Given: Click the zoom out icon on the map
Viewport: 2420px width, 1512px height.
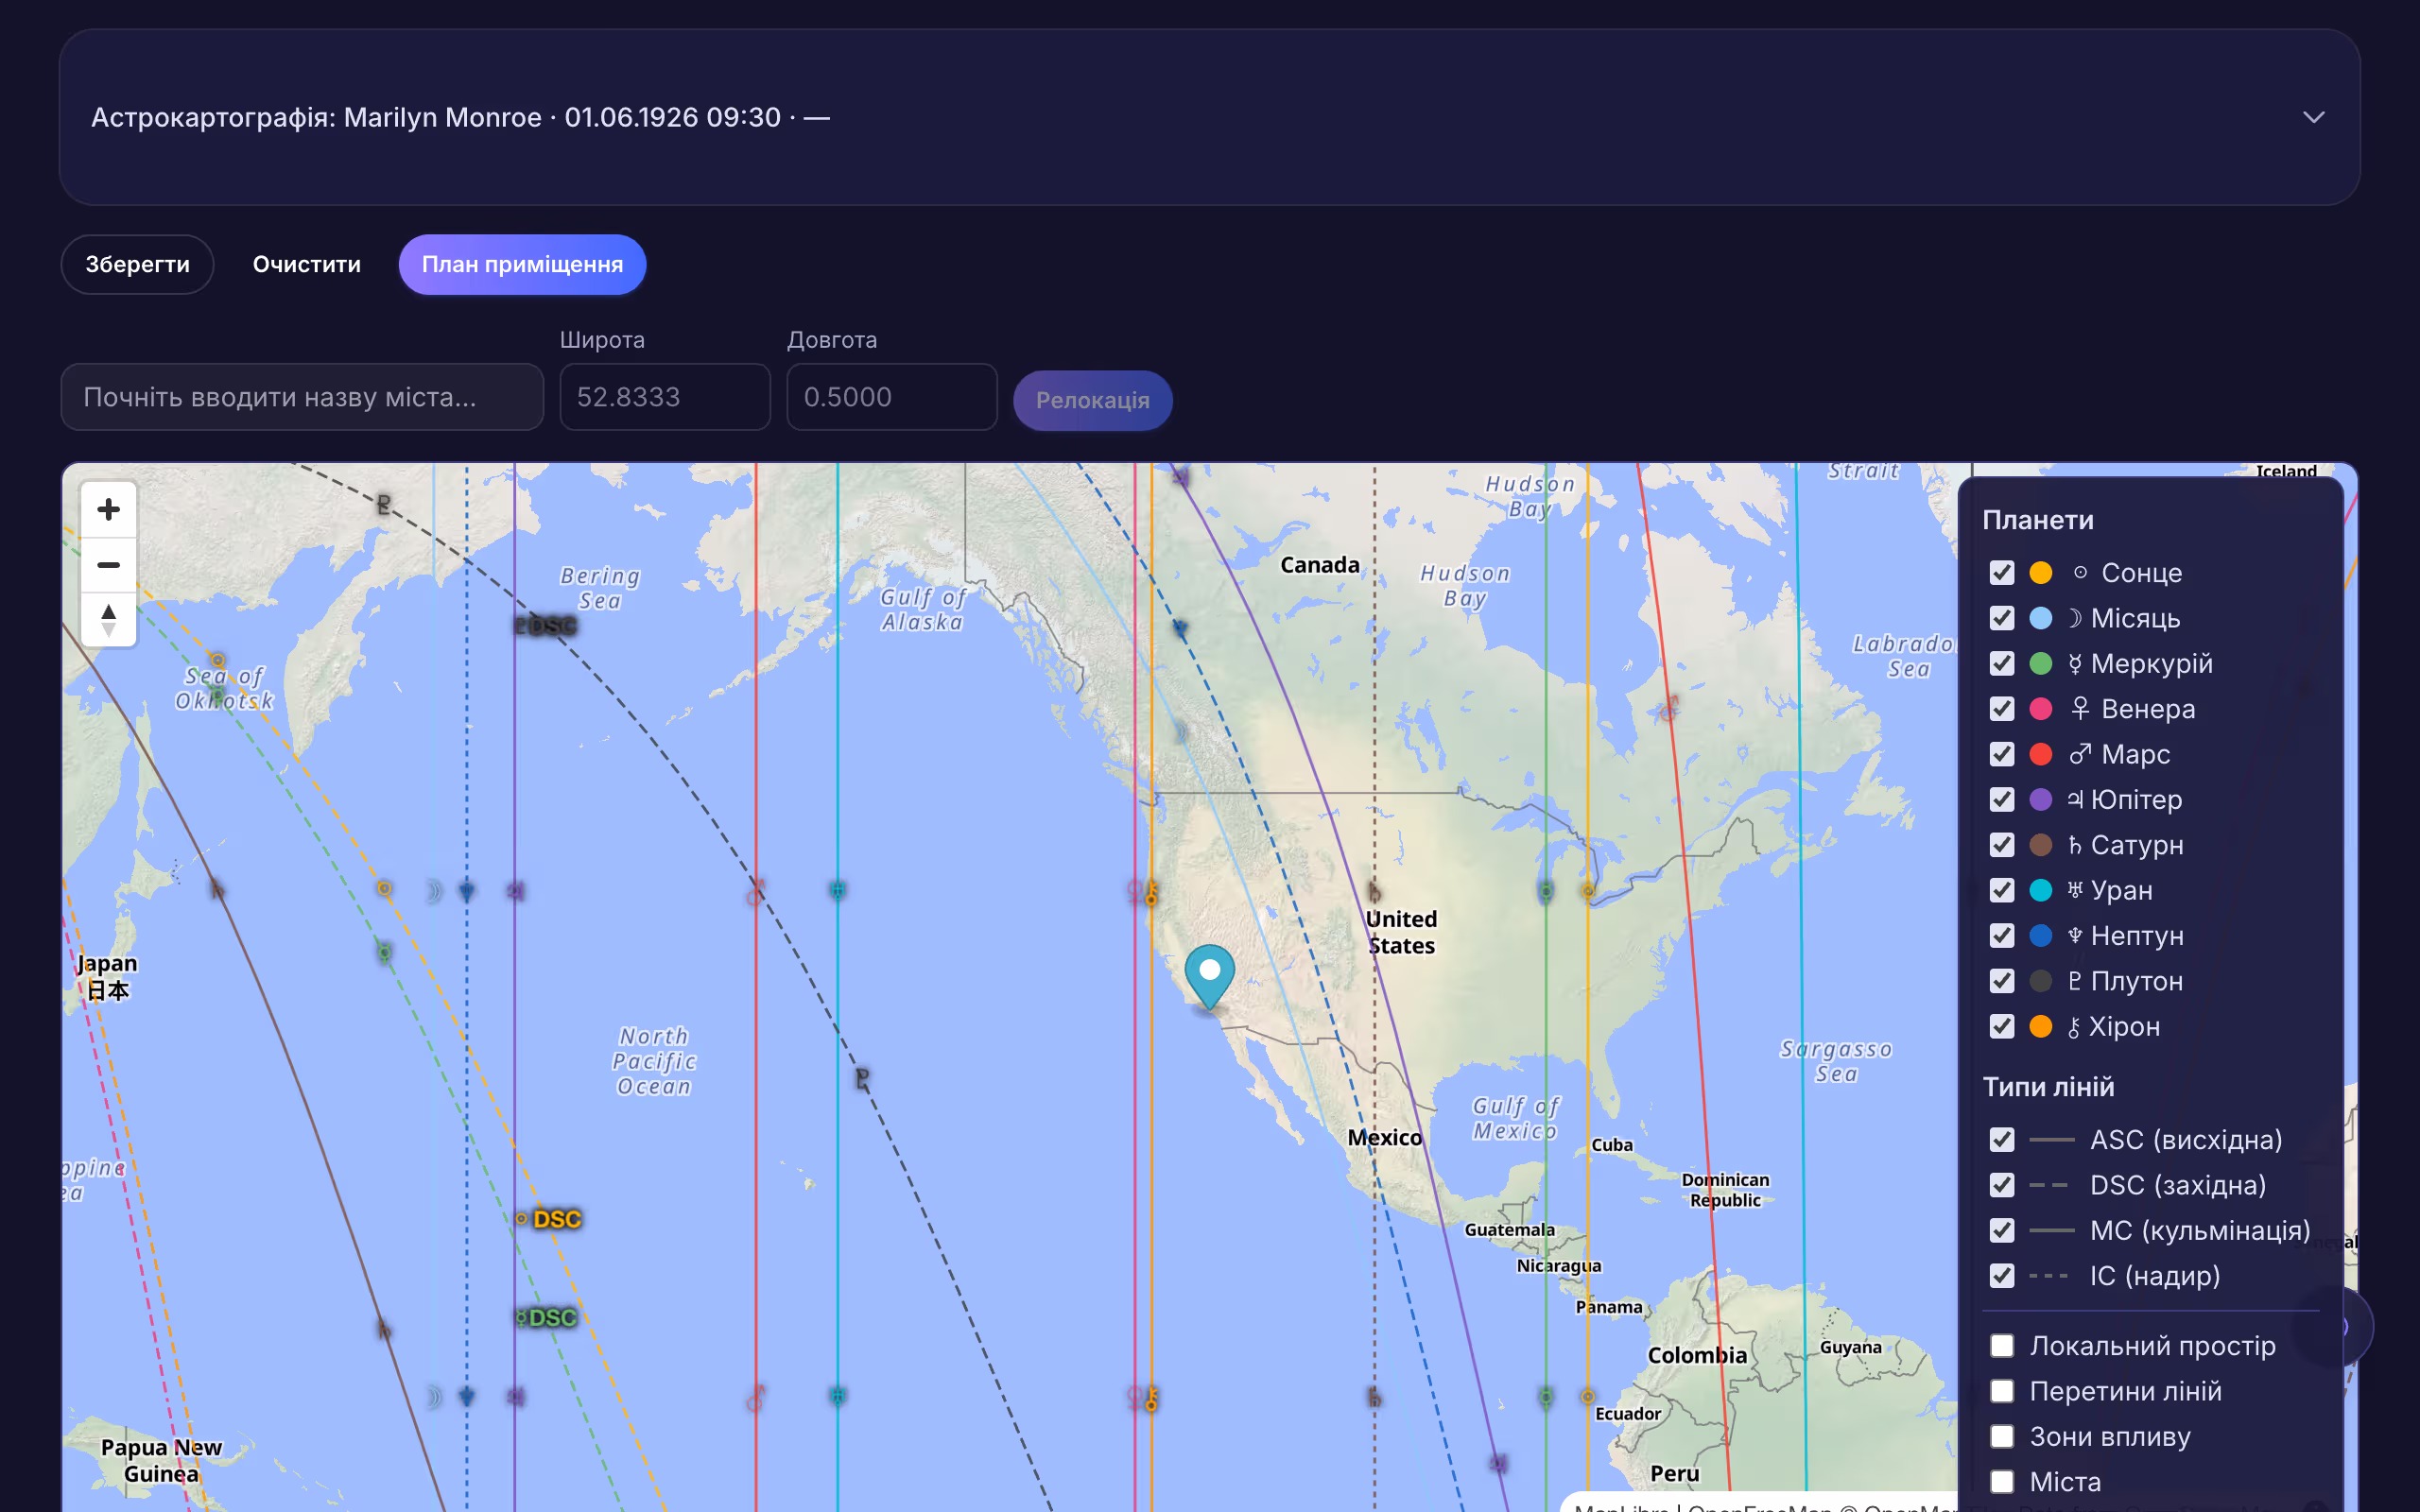Looking at the screenshot, I should coord(108,564).
